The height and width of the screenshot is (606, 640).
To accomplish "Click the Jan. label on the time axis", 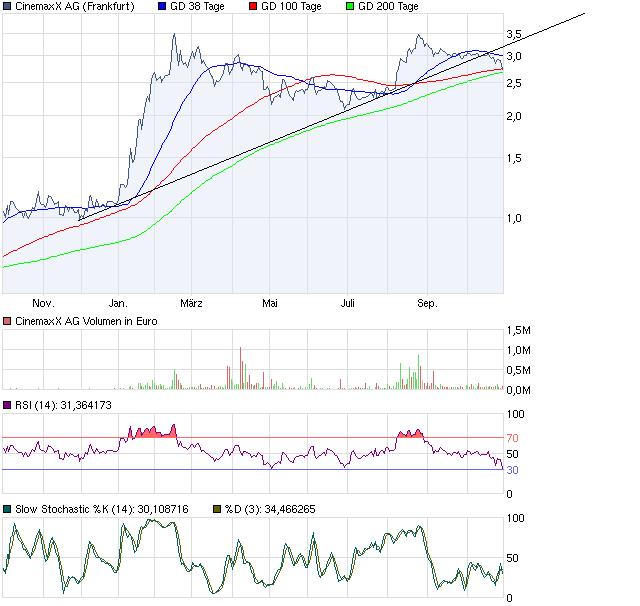I will coord(119,302).
